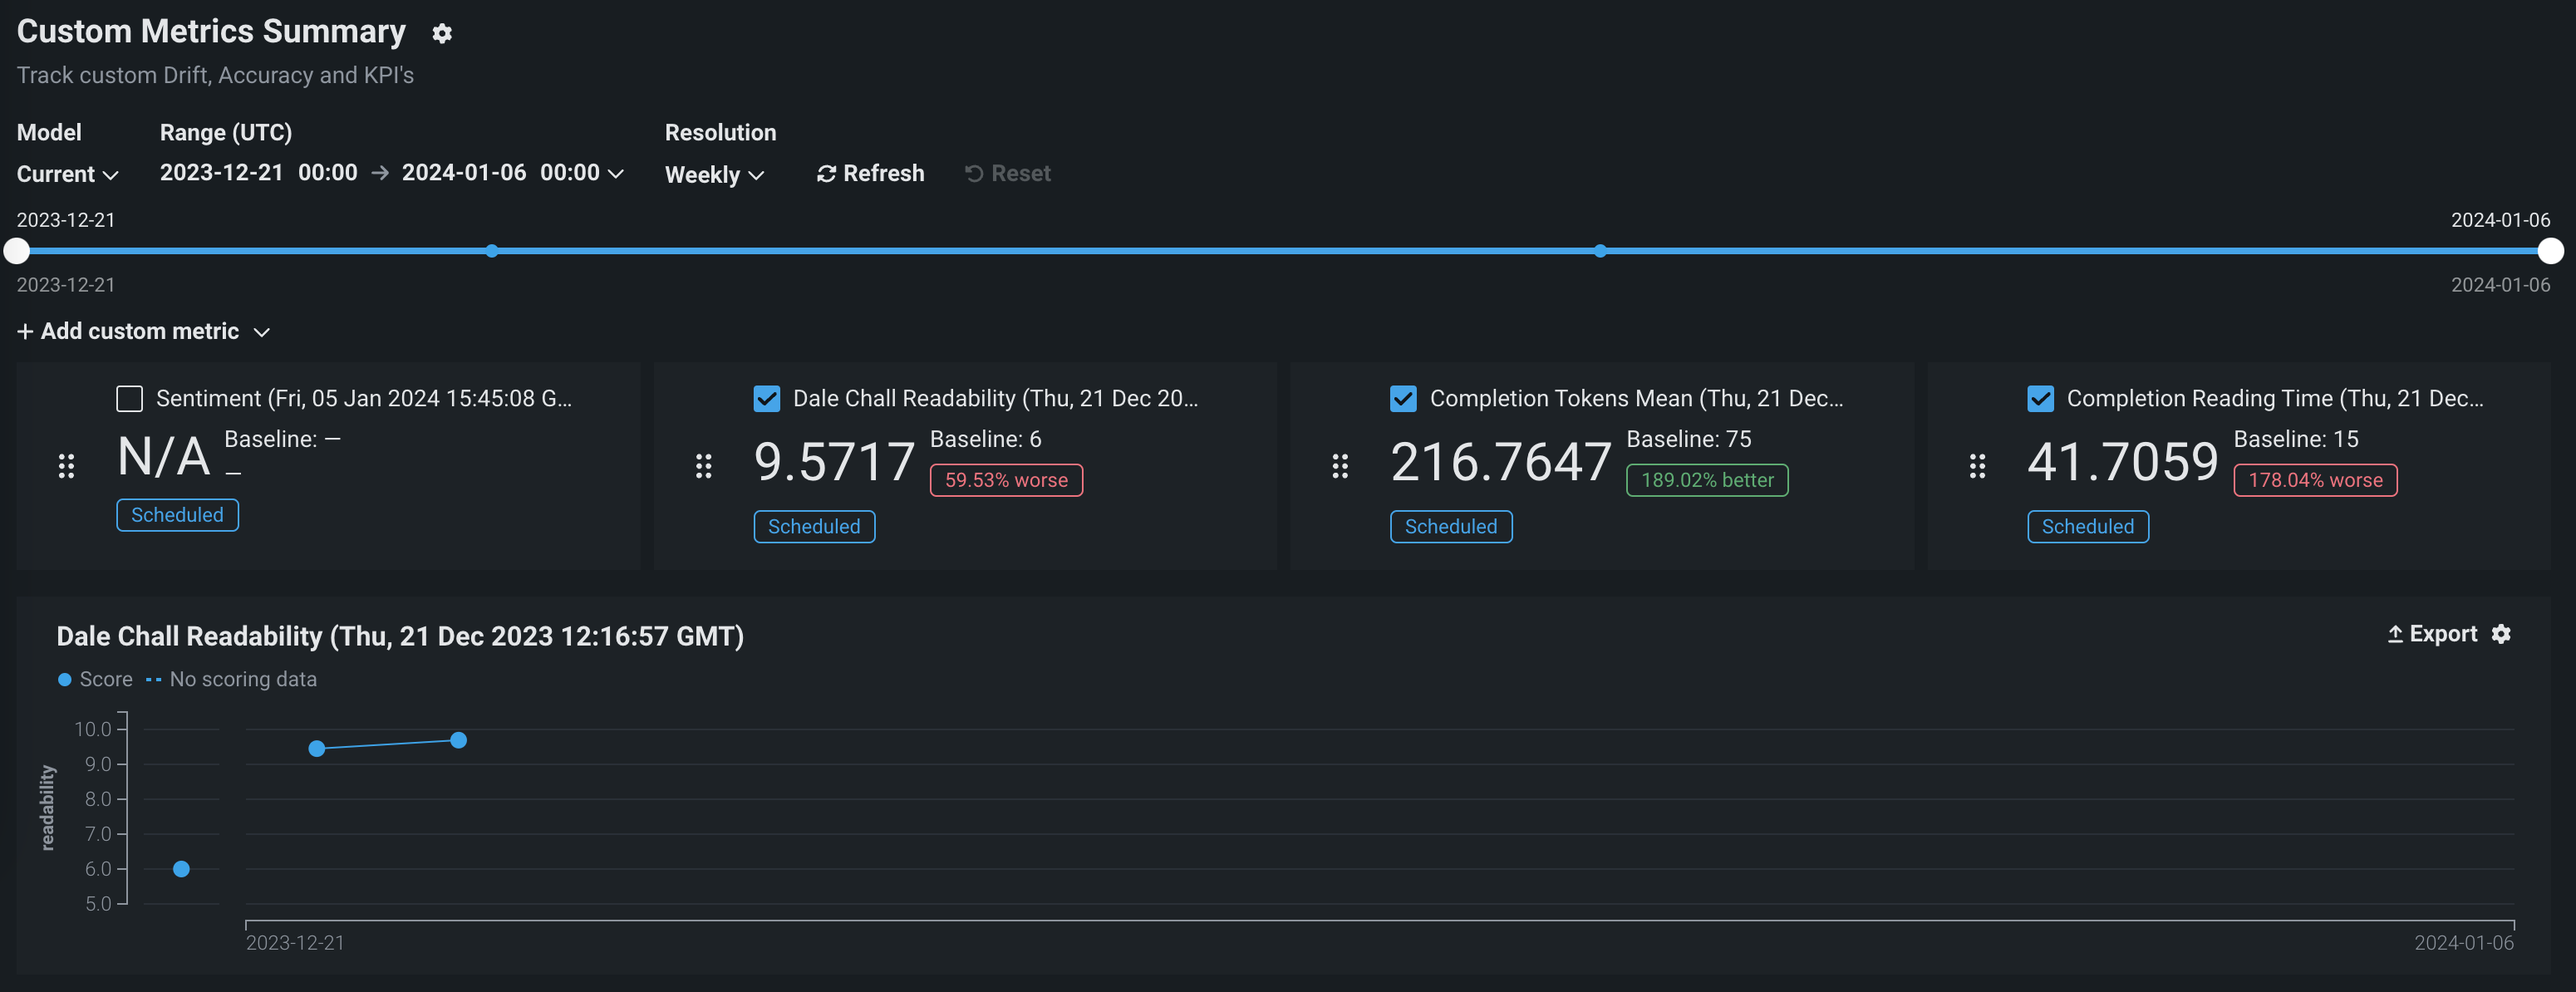The width and height of the screenshot is (2576, 992).
Task: Click drag handle on Completion Reading Time card
Action: point(1977,465)
